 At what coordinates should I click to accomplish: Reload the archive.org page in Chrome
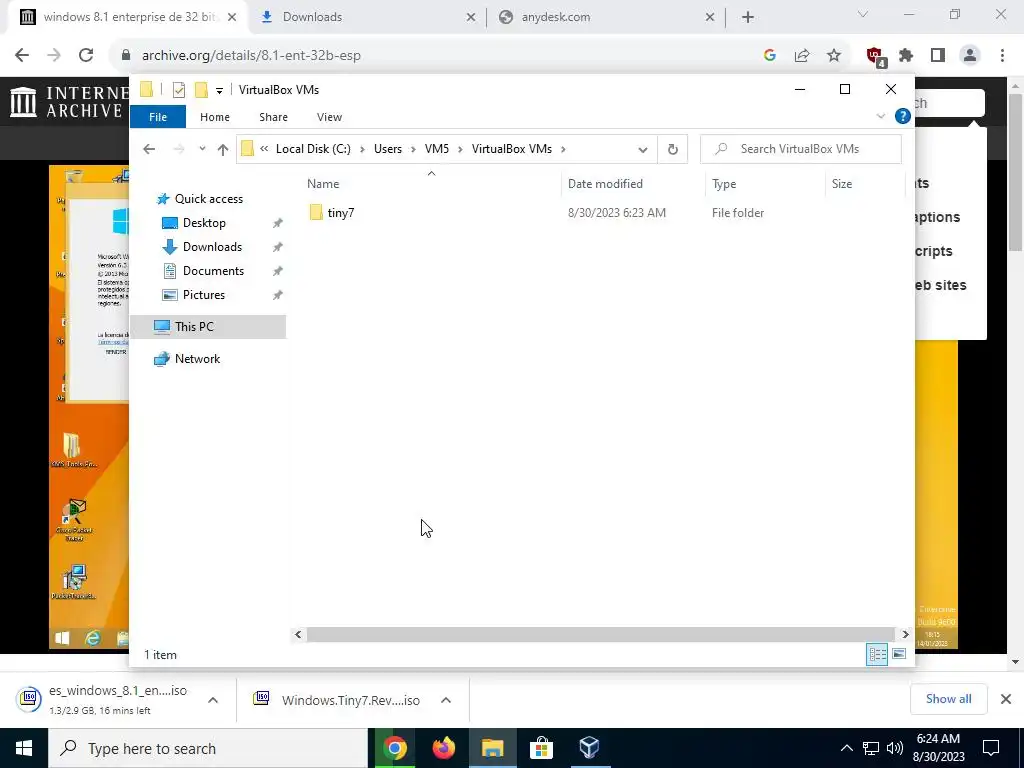pyautogui.click(x=86, y=55)
